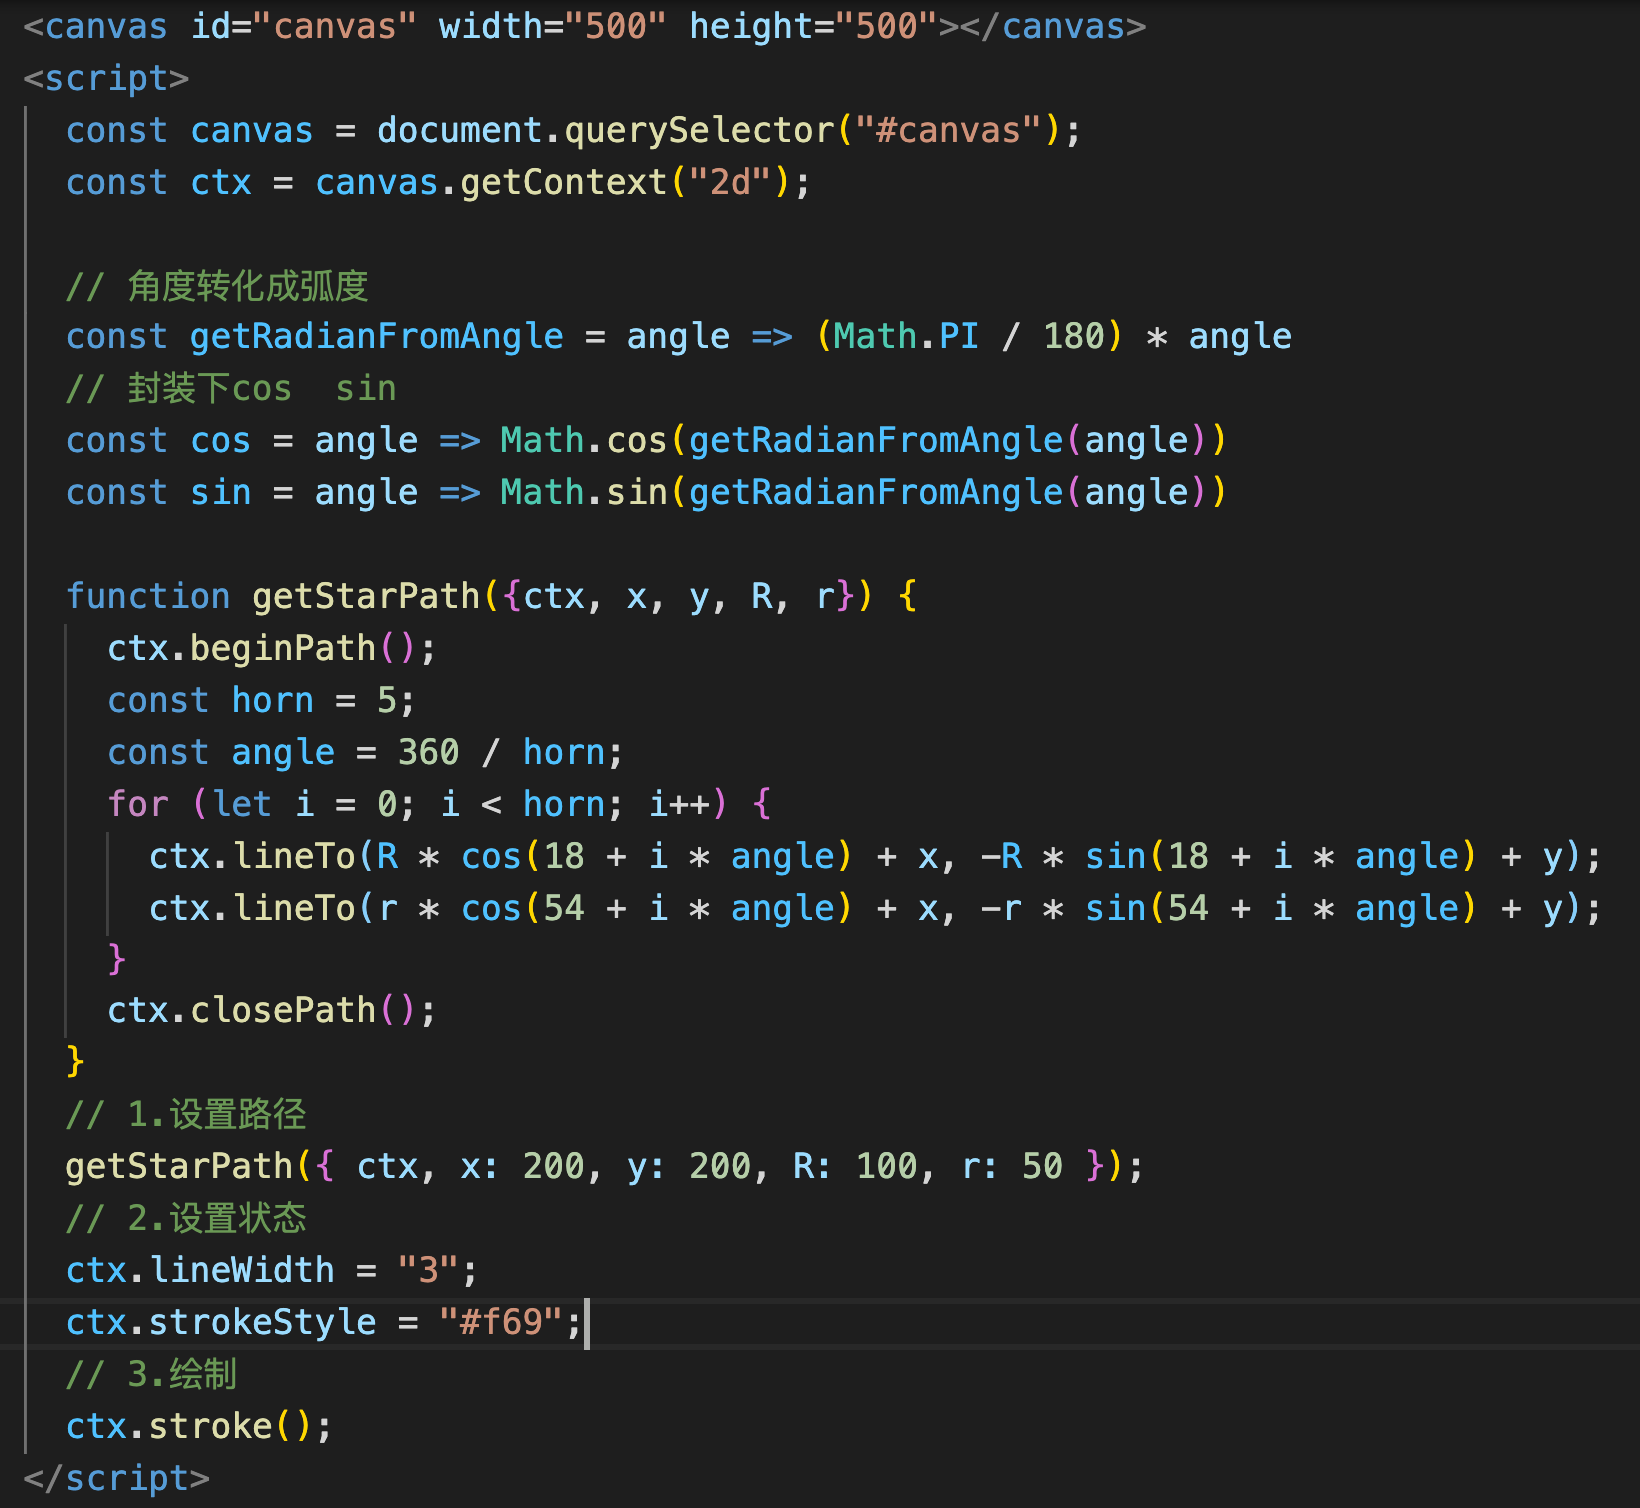Click the comment 3.绘制
The width and height of the screenshot is (1640, 1508).
click(x=152, y=1374)
